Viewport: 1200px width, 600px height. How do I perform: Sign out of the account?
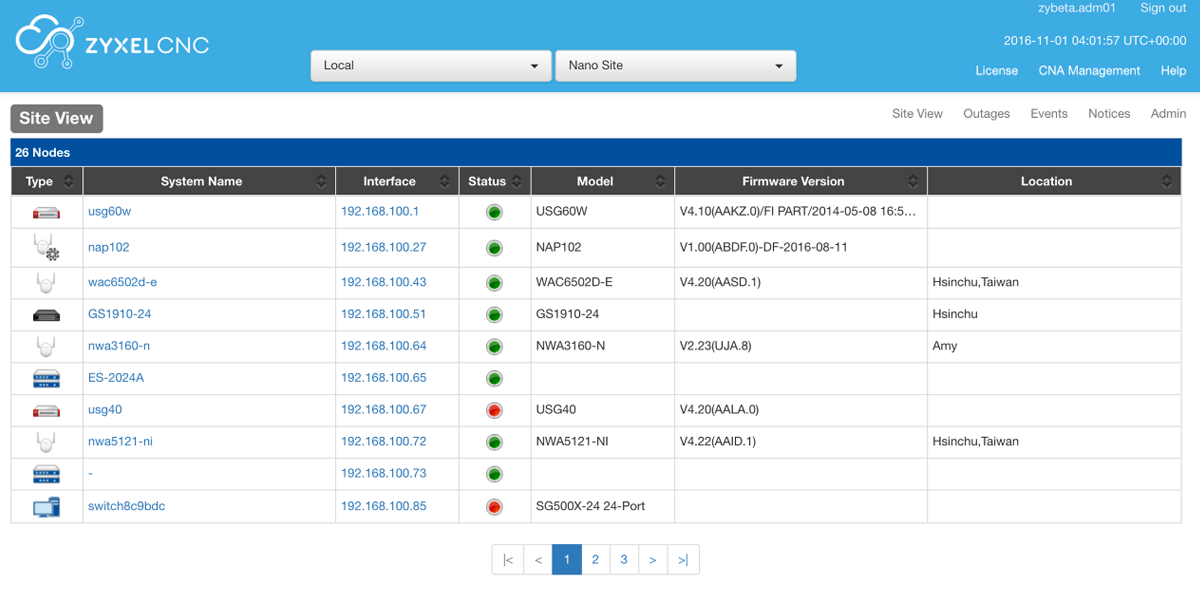(x=1163, y=8)
